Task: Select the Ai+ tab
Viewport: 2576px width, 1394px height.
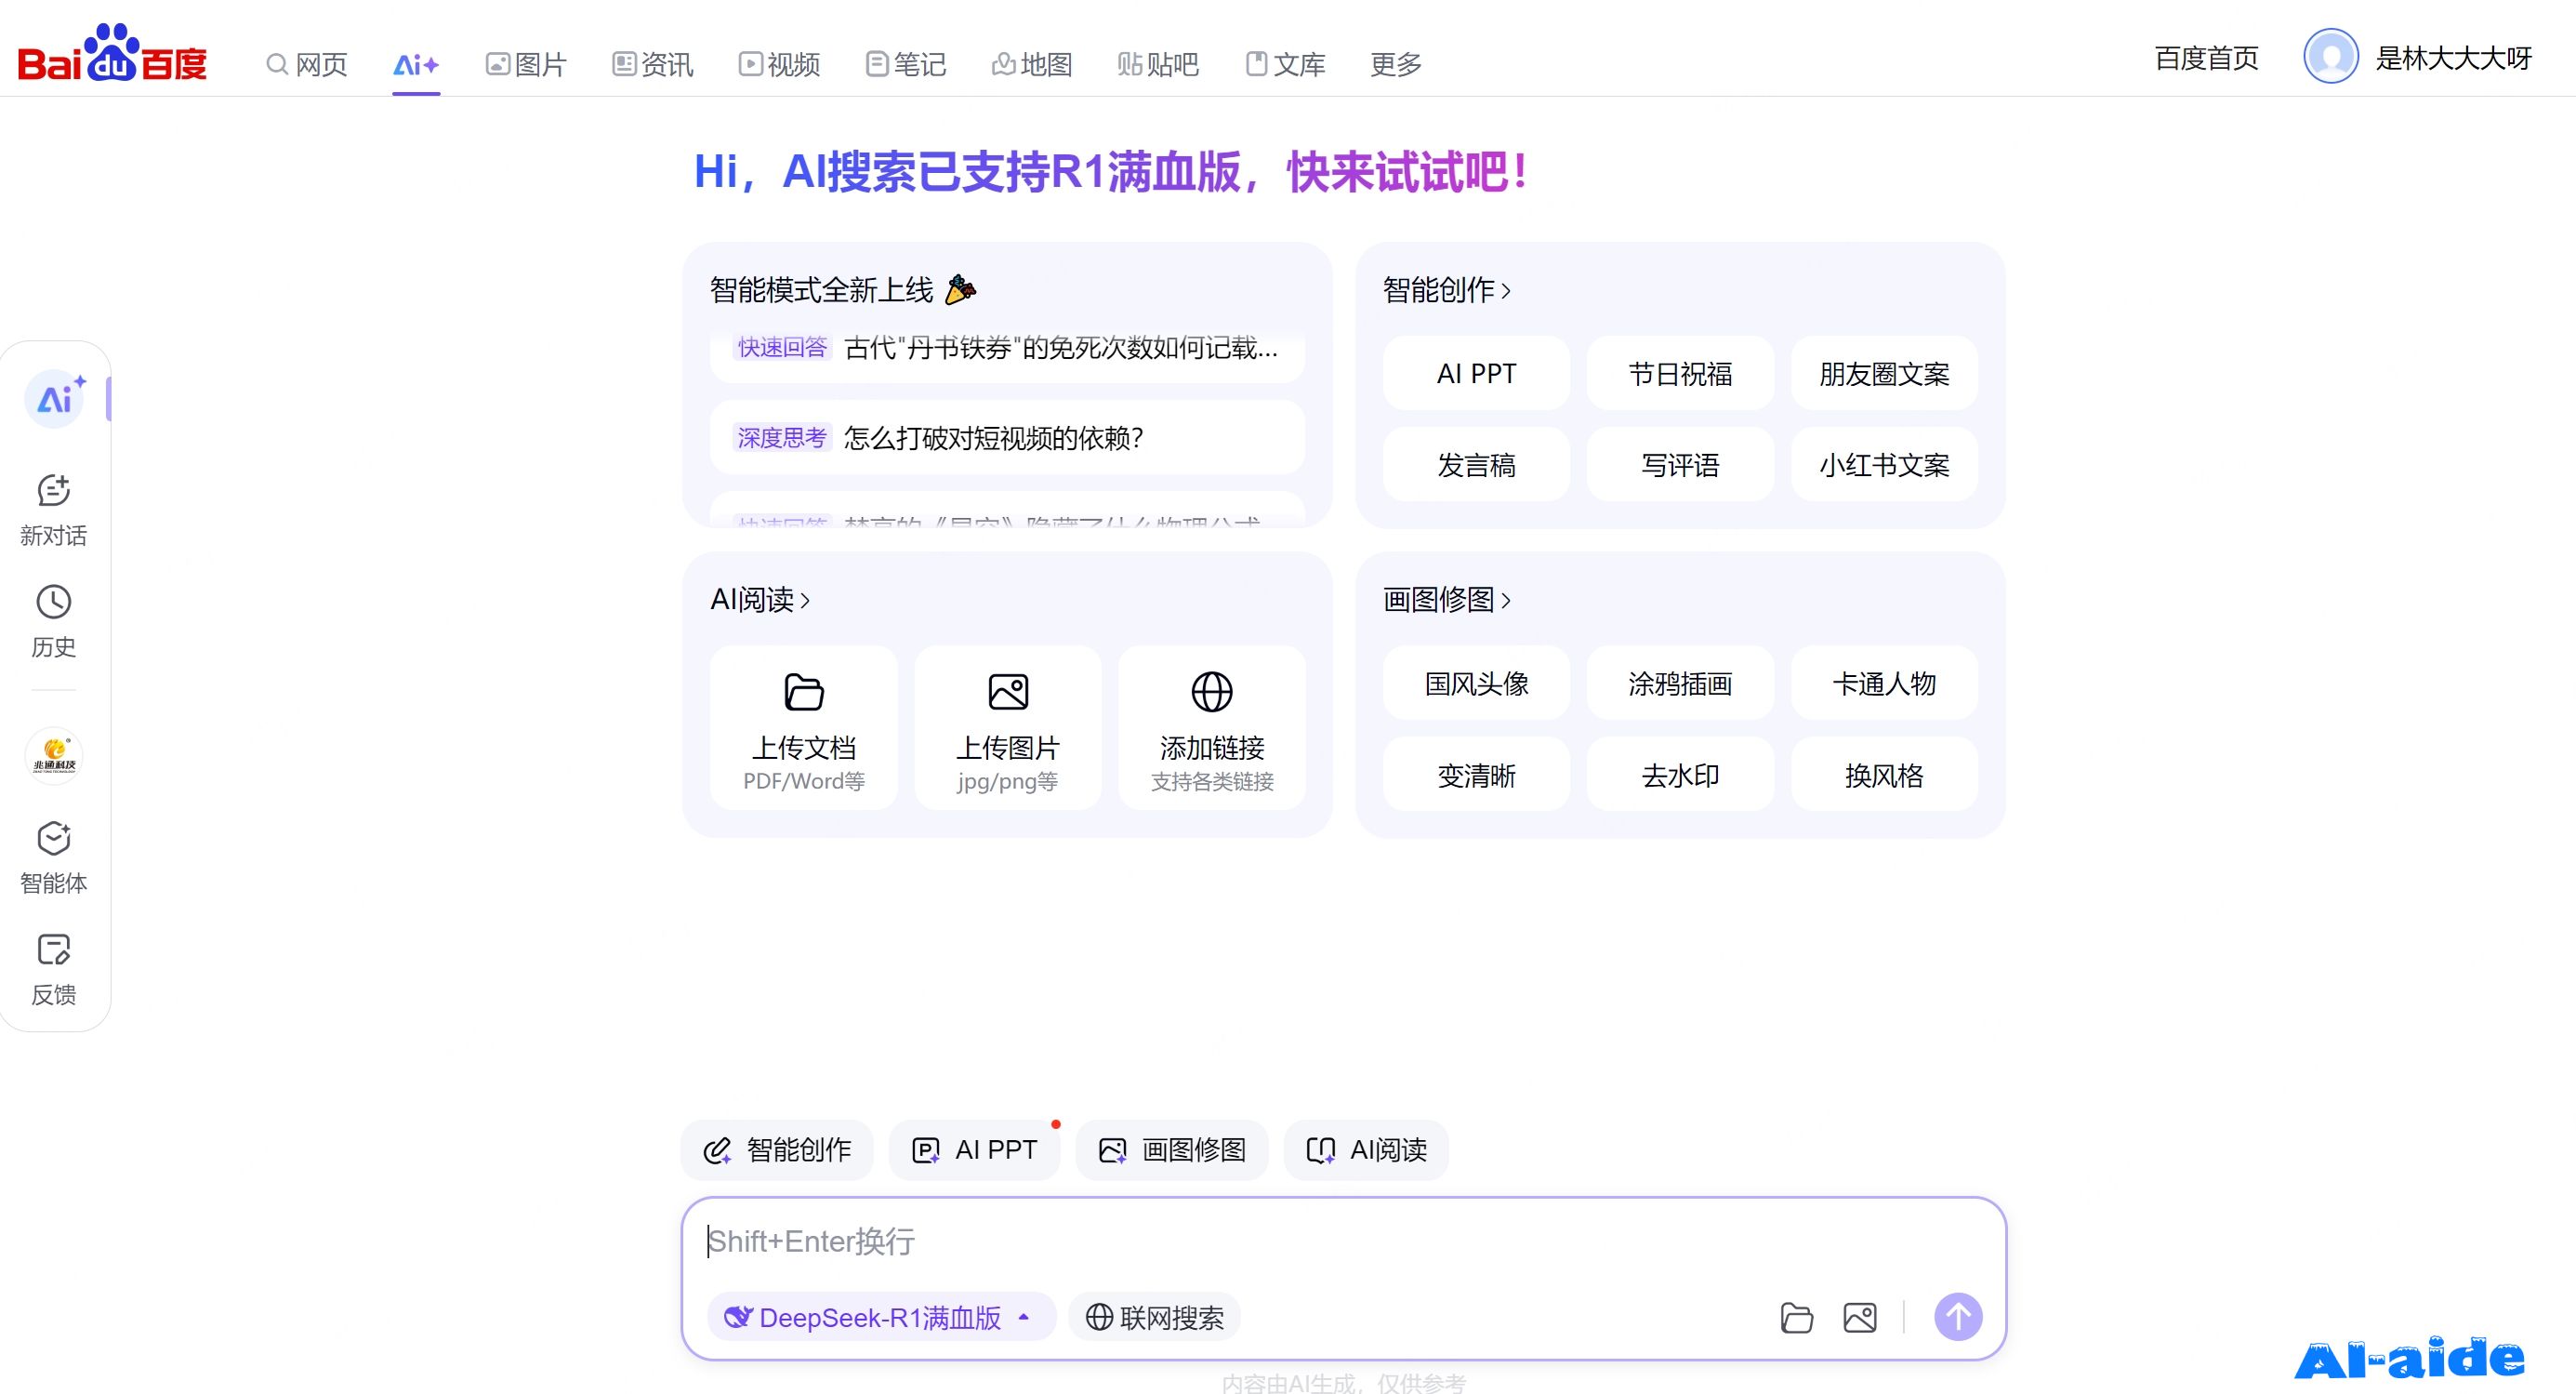Action: pos(416,65)
